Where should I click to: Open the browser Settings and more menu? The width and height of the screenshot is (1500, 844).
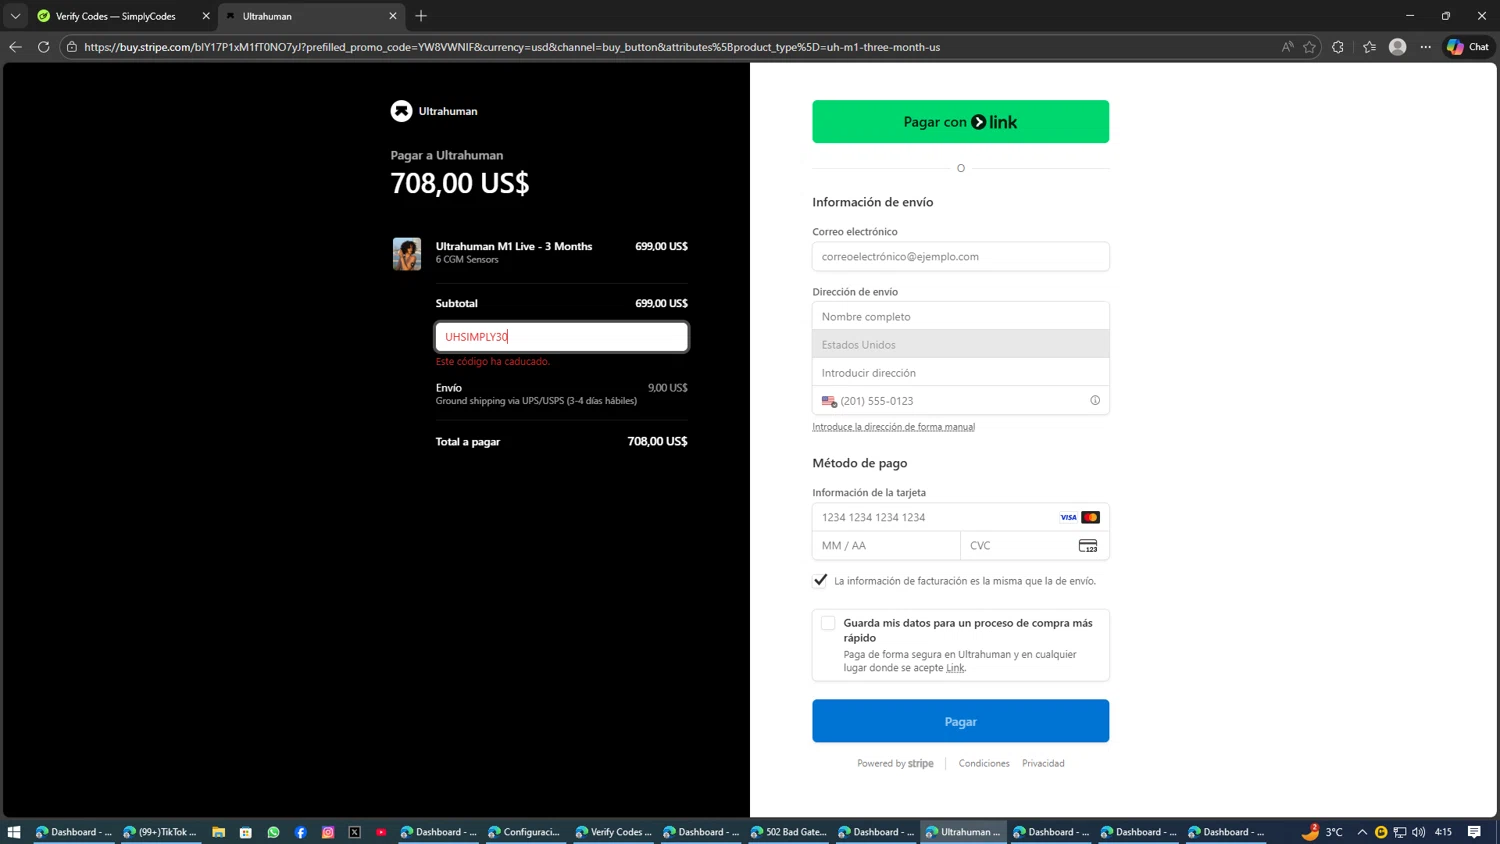pyautogui.click(x=1426, y=47)
